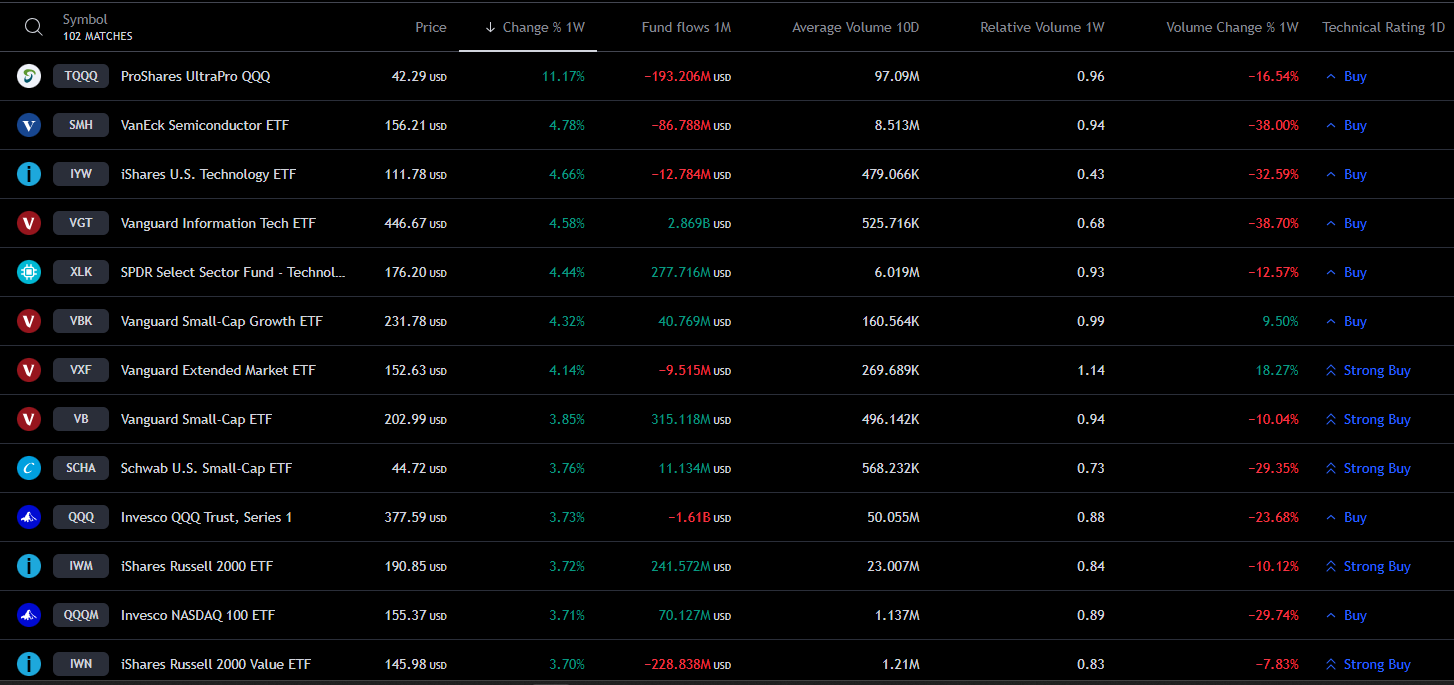The image size is (1454, 685).
Task: Open the TQQQ ticker badge
Action: (81, 76)
